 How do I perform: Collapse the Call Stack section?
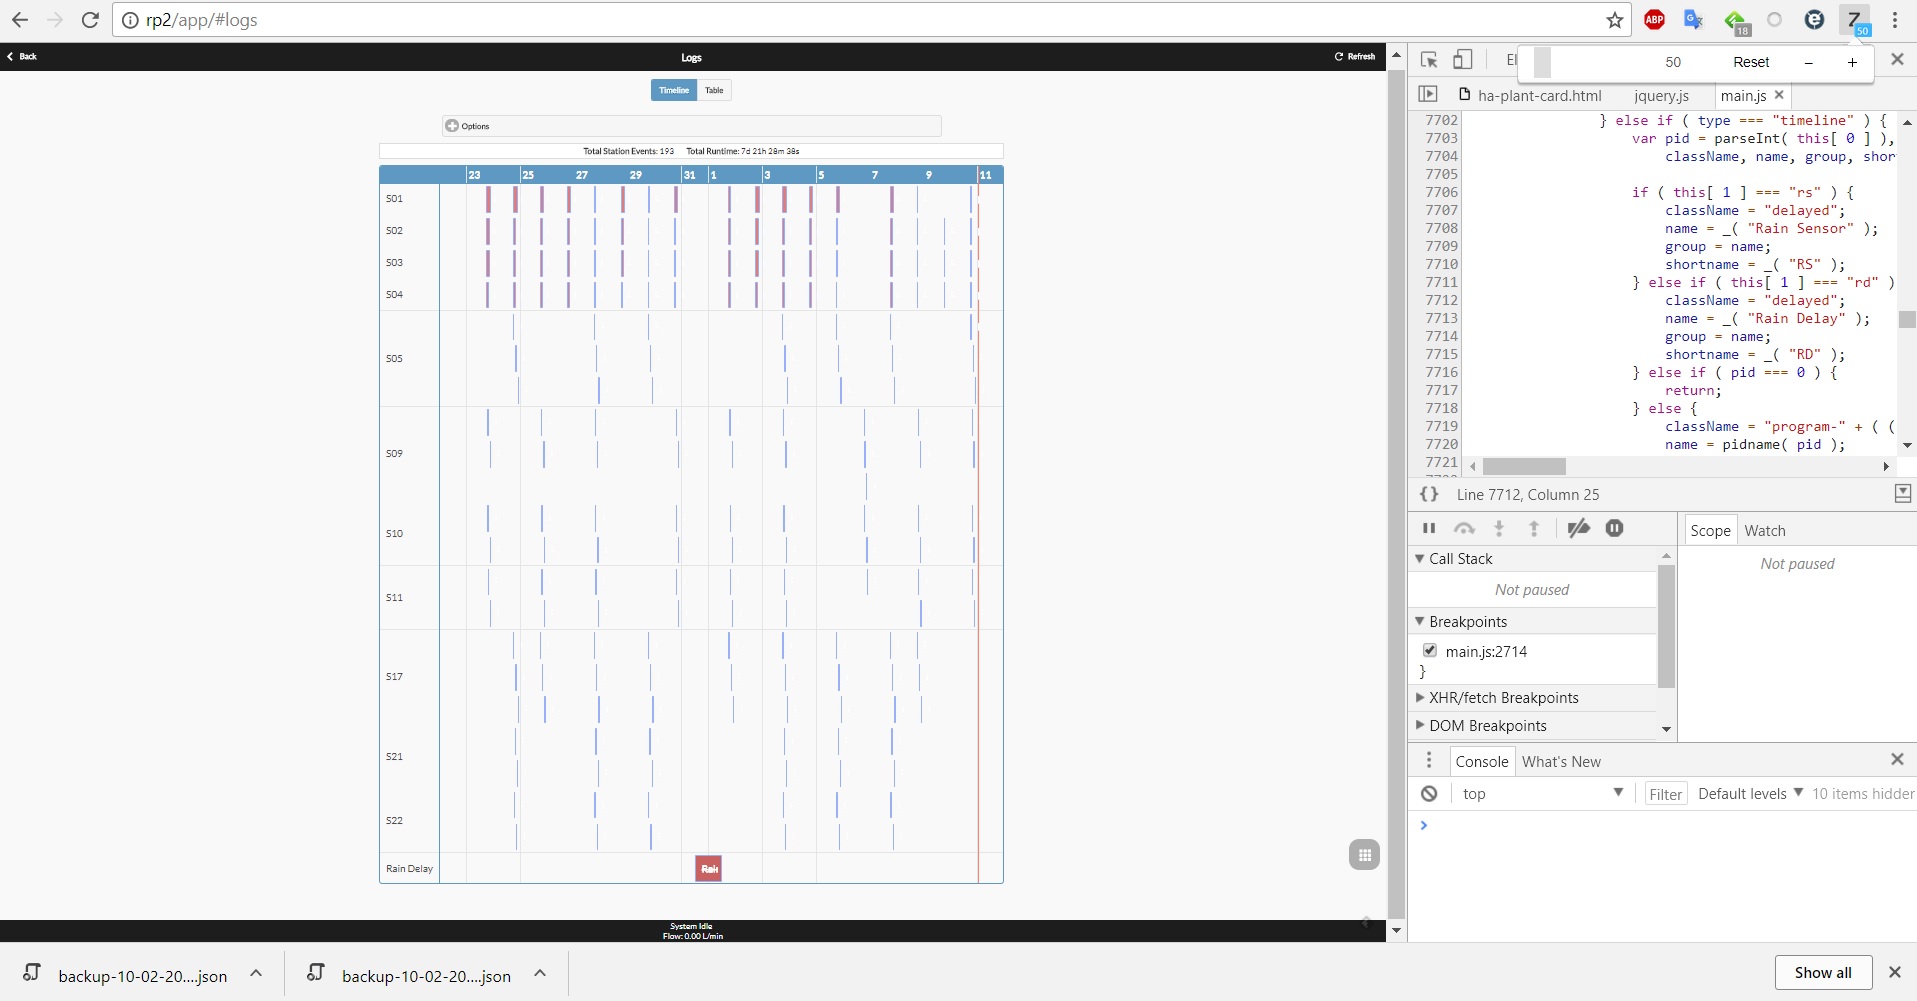coord(1419,558)
